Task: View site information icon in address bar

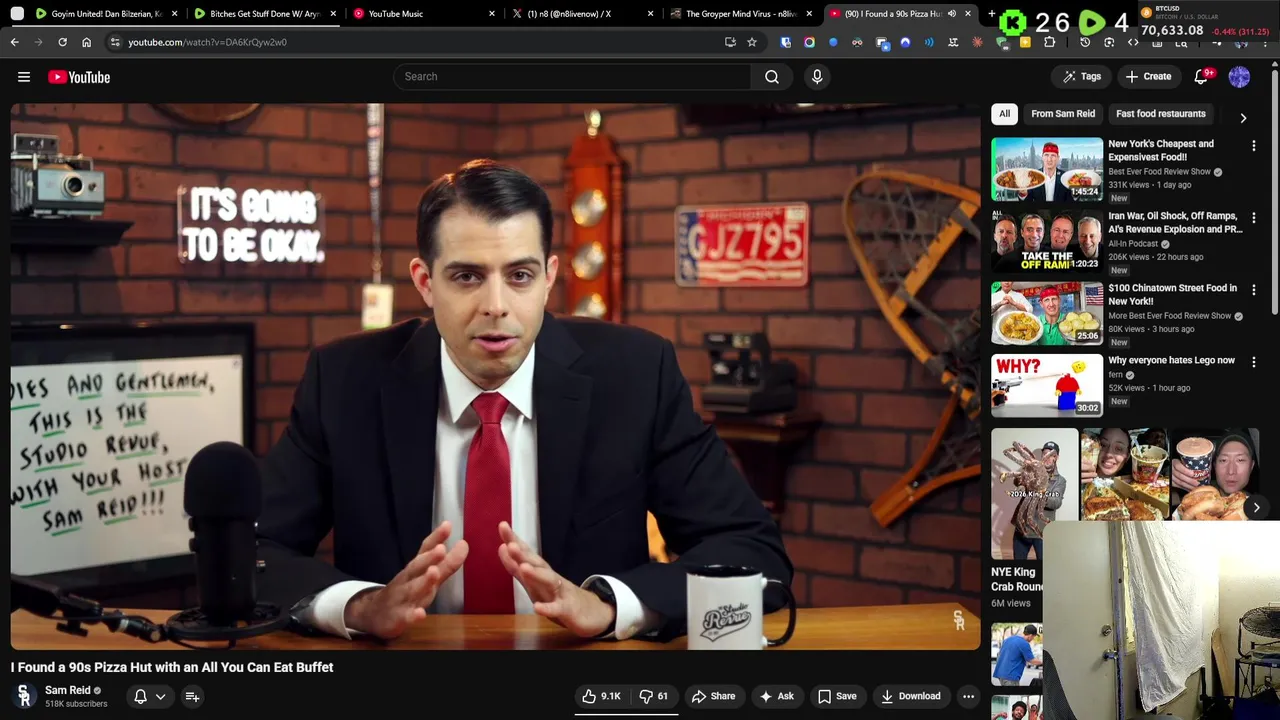Action: [115, 42]
